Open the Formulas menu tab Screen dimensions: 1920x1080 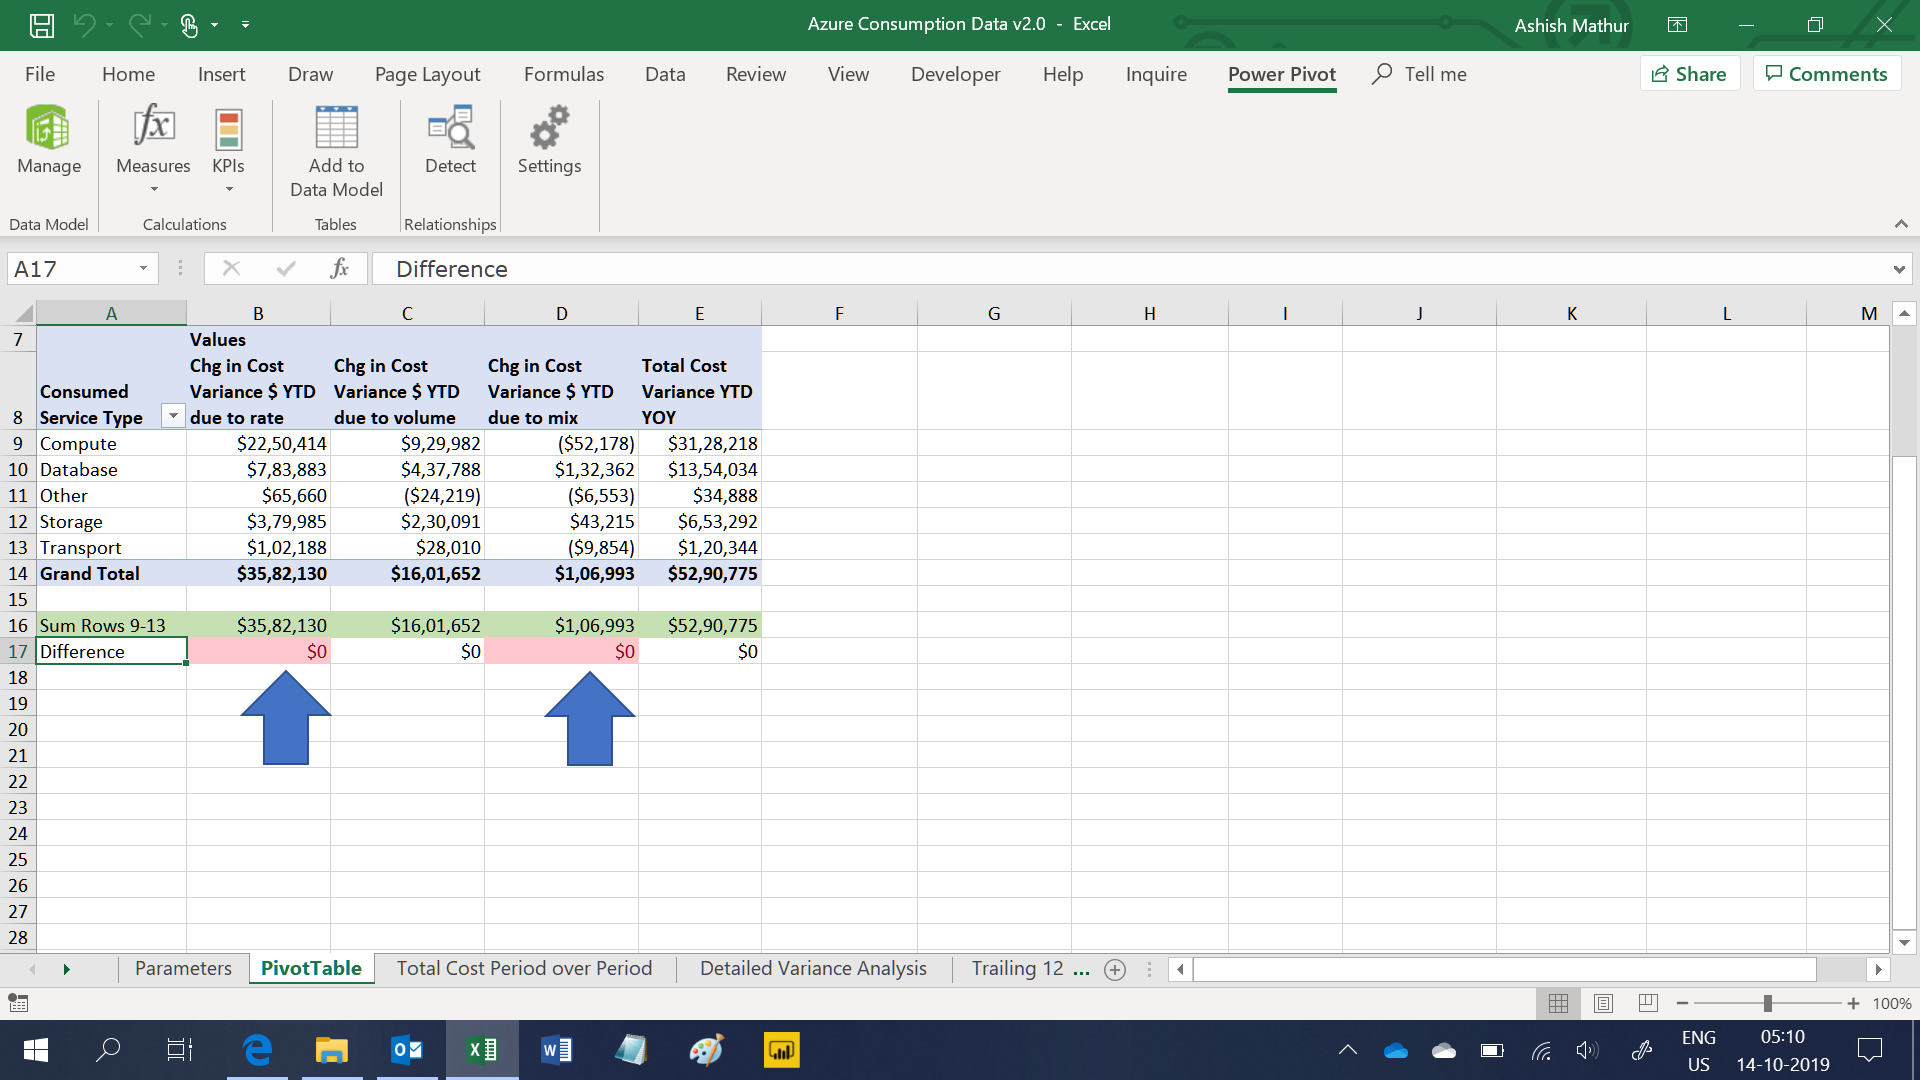pyautogui.click(x=564, y=74)
